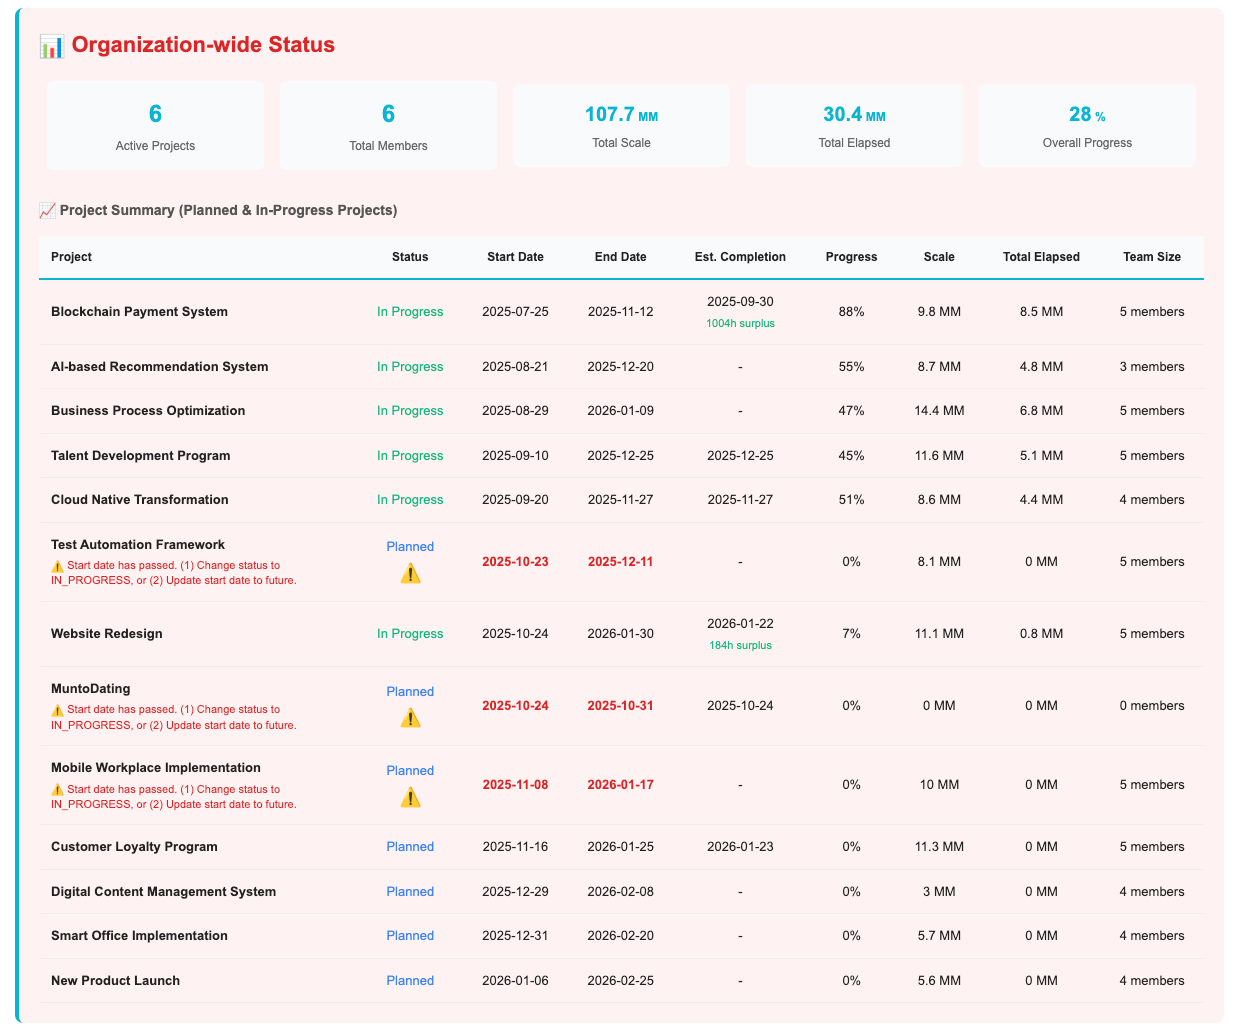This screenshot has width=1238, height=1036.
Task: Open the 1004h surplus link for Blockchain Payment System
Action: click(x=740, y=322)
